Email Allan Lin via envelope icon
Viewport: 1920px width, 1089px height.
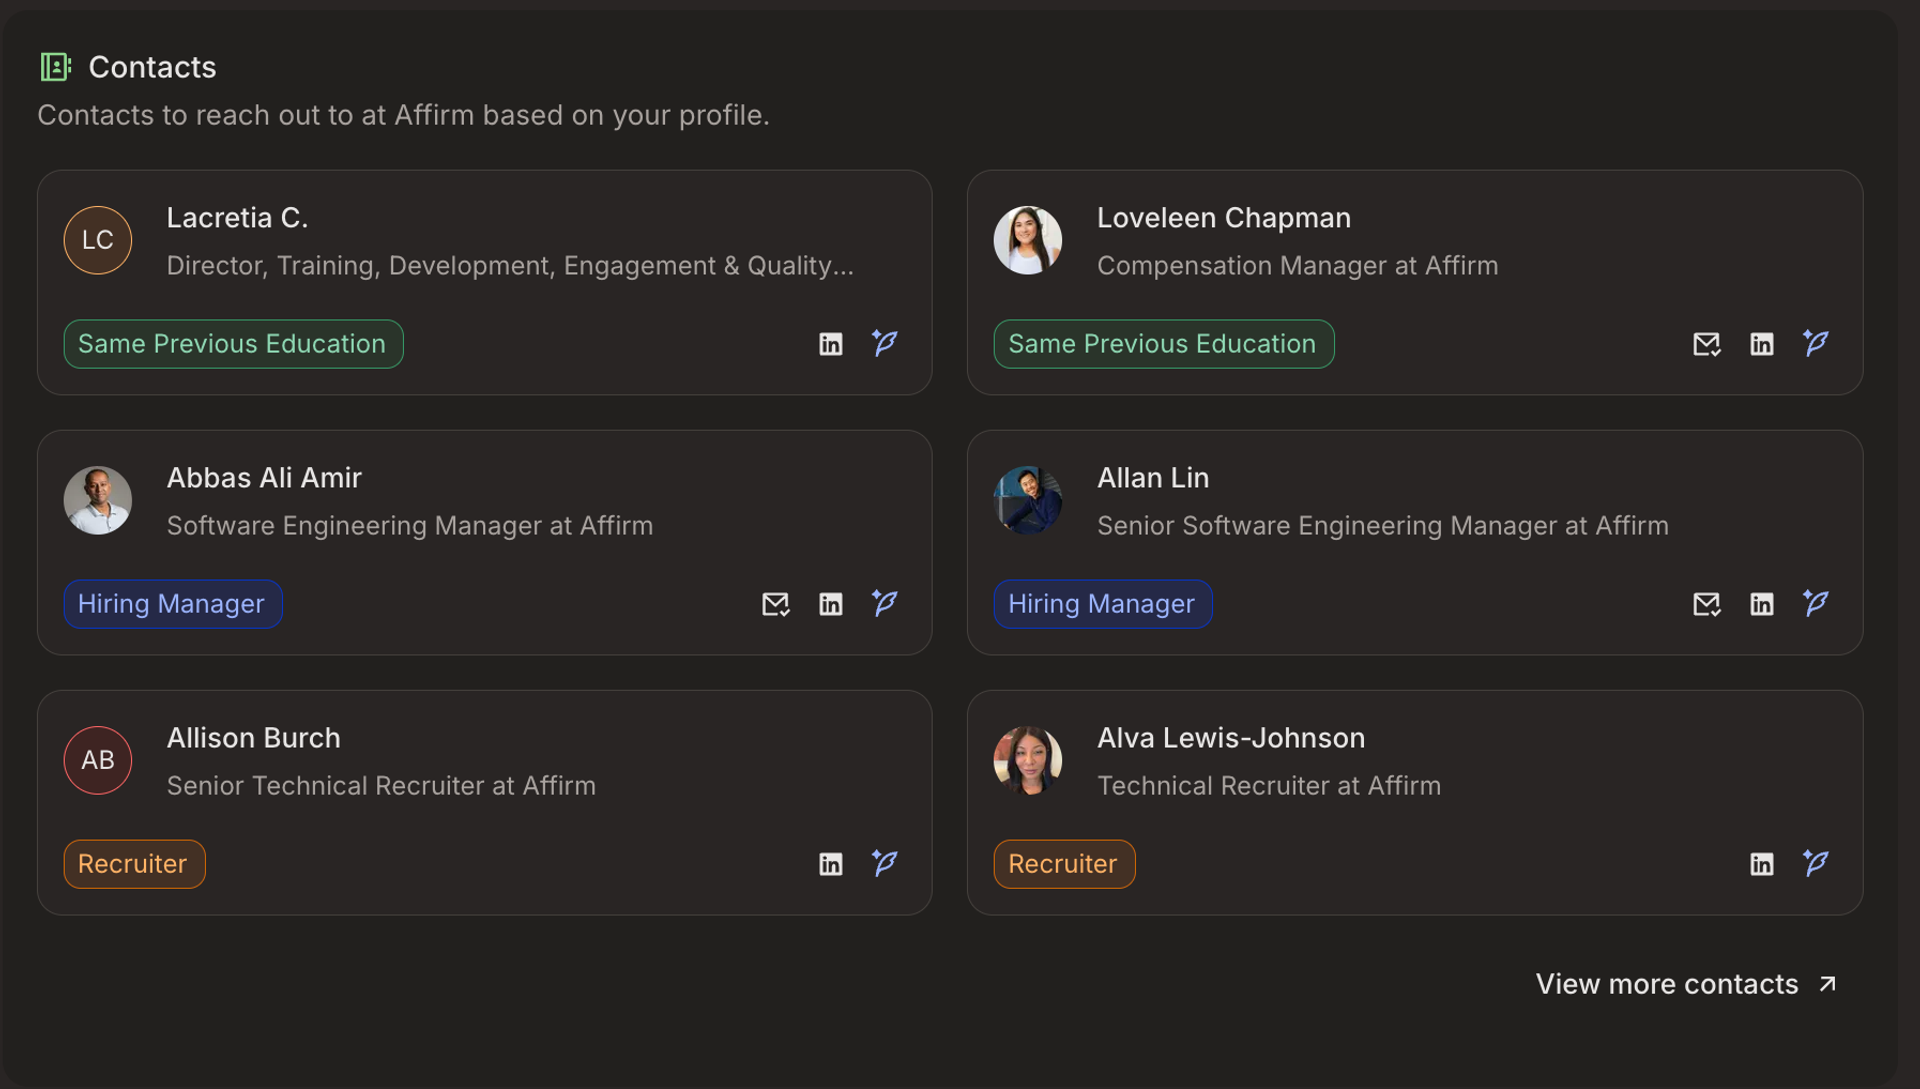click(x=1706, y=604)
